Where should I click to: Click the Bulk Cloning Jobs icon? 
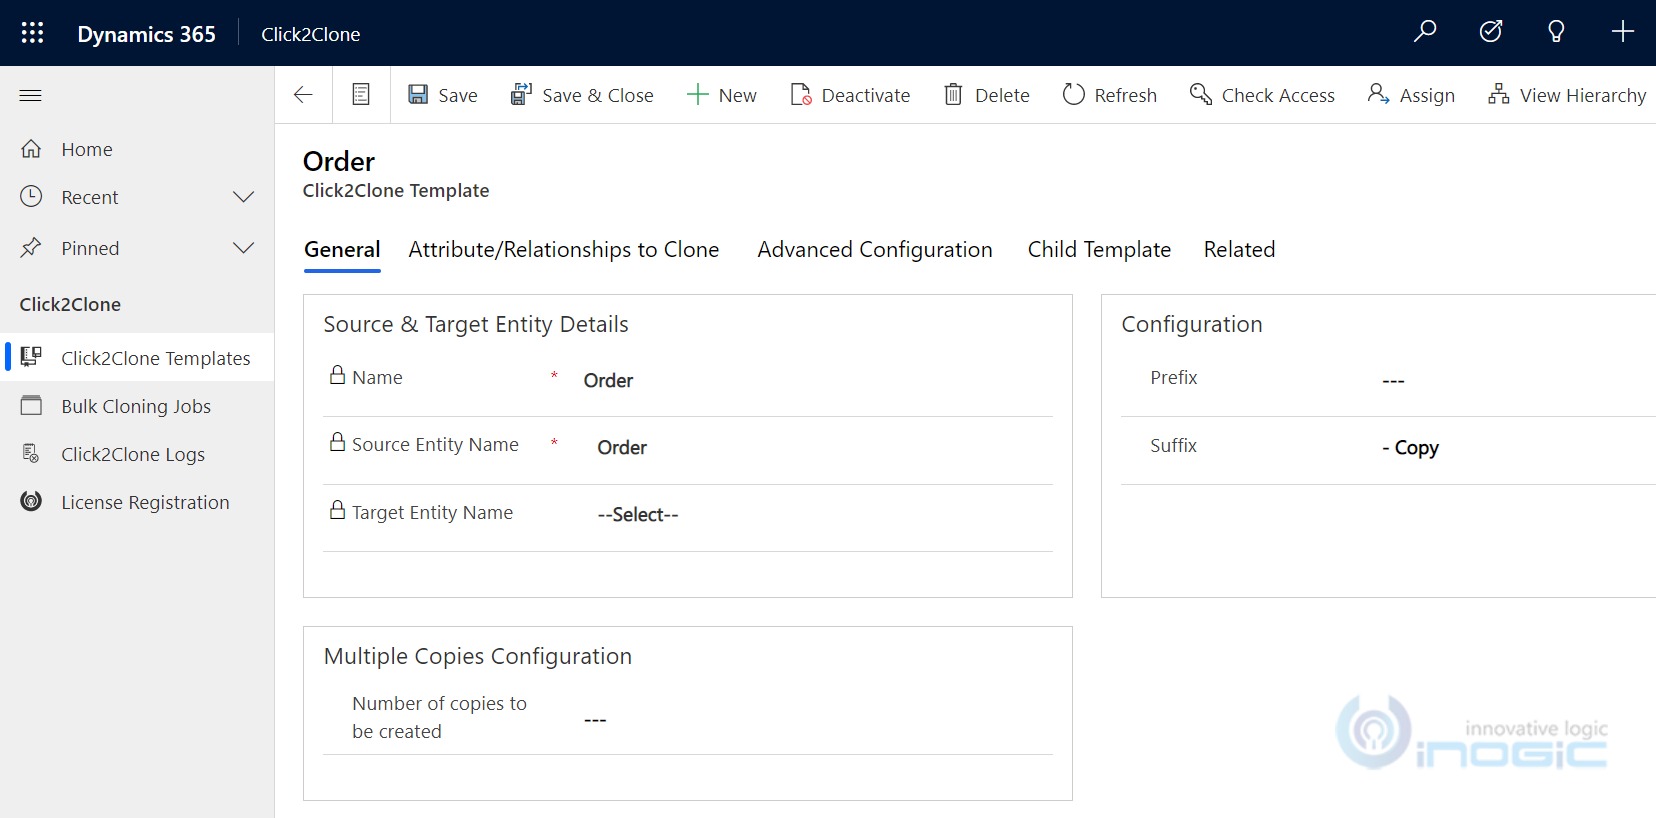point(31,405)
